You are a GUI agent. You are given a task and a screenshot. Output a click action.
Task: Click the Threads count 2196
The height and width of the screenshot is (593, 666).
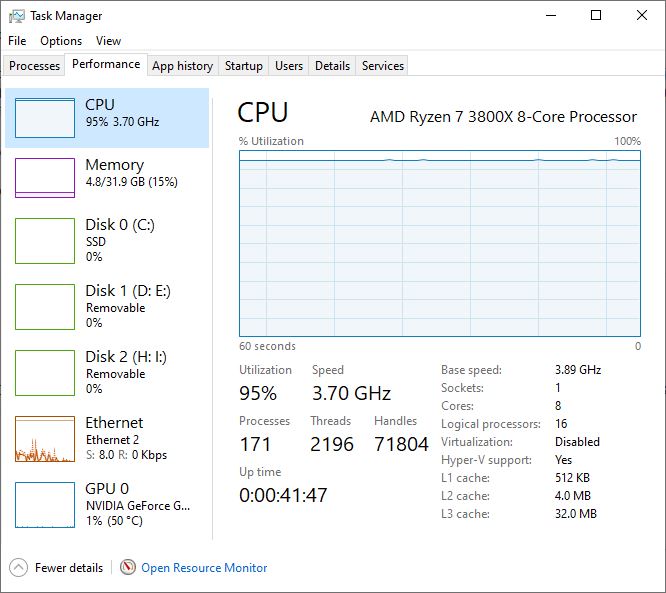point(332,444)
